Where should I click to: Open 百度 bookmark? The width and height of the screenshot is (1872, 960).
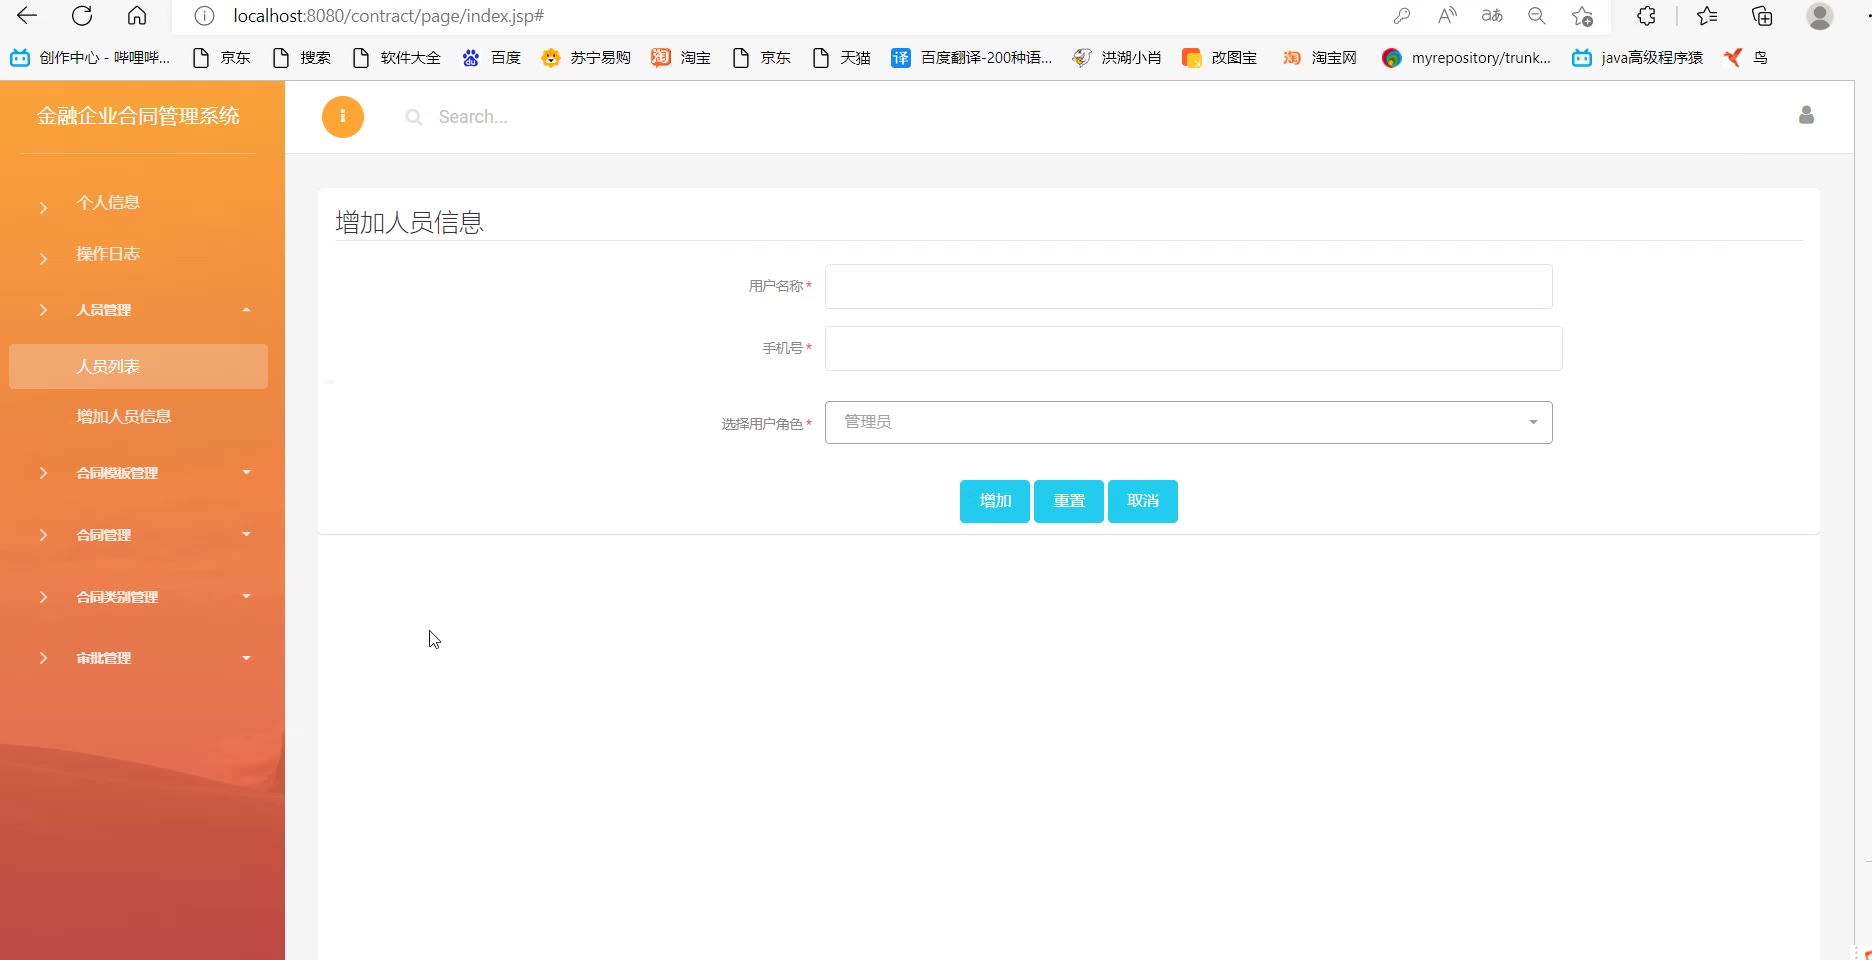492,58
